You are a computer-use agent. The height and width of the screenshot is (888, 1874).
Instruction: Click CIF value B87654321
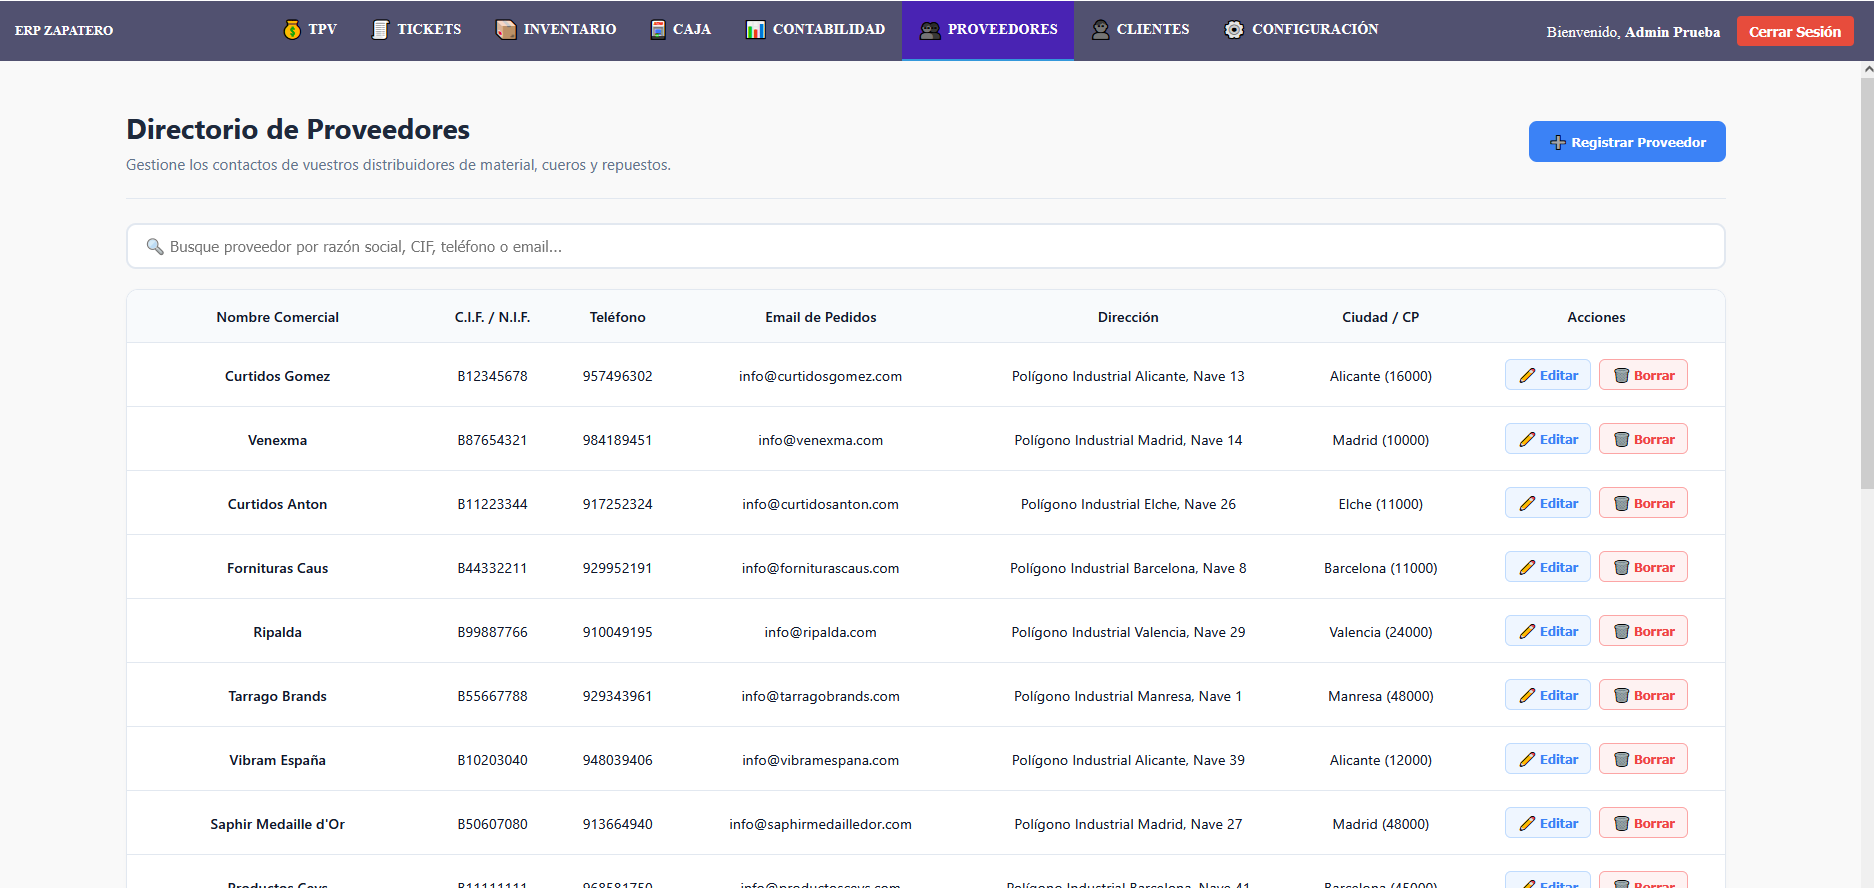(x=493, y=440)
